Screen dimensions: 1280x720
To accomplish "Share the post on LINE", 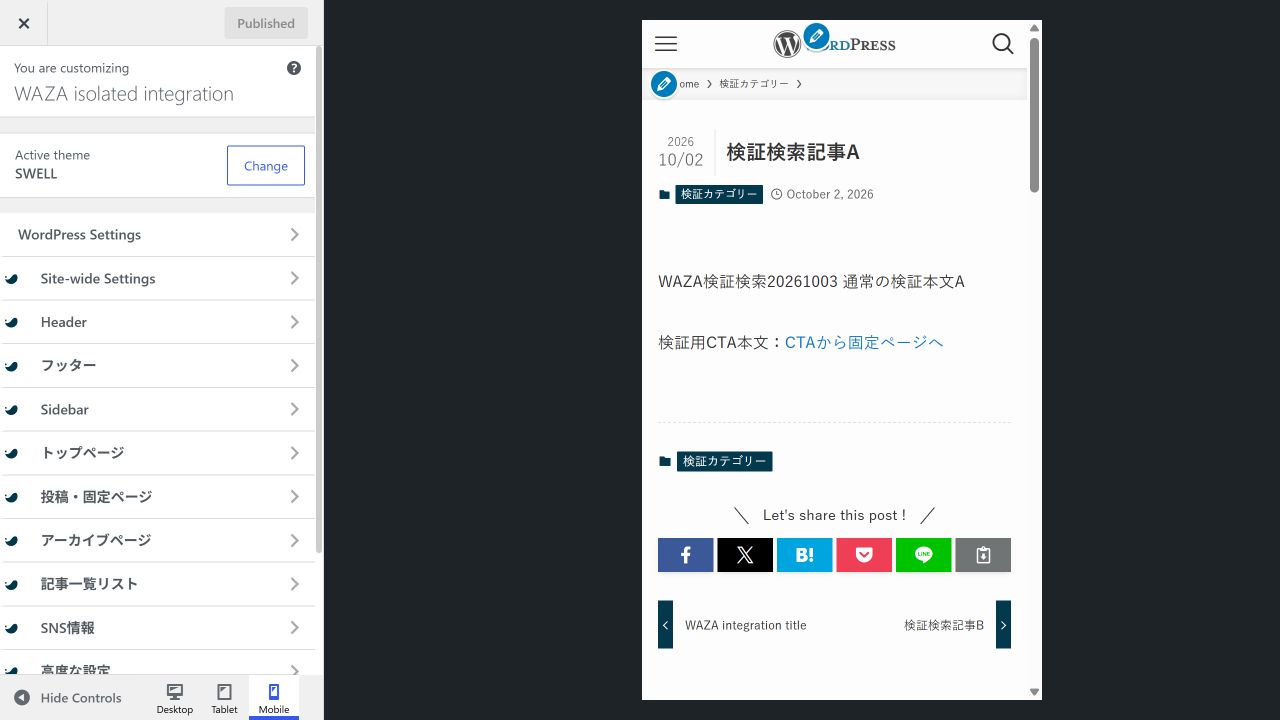I will (x=924, y=555).
